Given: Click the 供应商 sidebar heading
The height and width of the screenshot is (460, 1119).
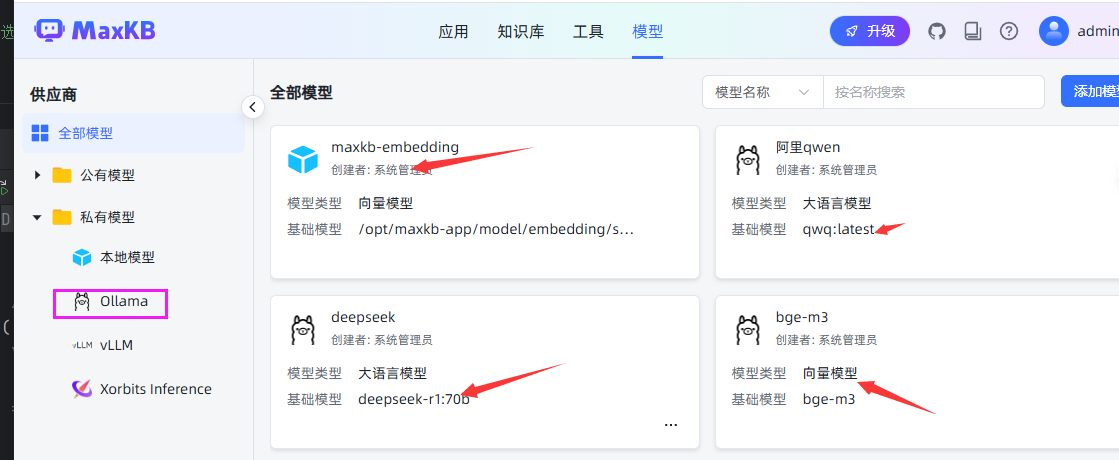Looking at the screenshot, I should [54, 94].
